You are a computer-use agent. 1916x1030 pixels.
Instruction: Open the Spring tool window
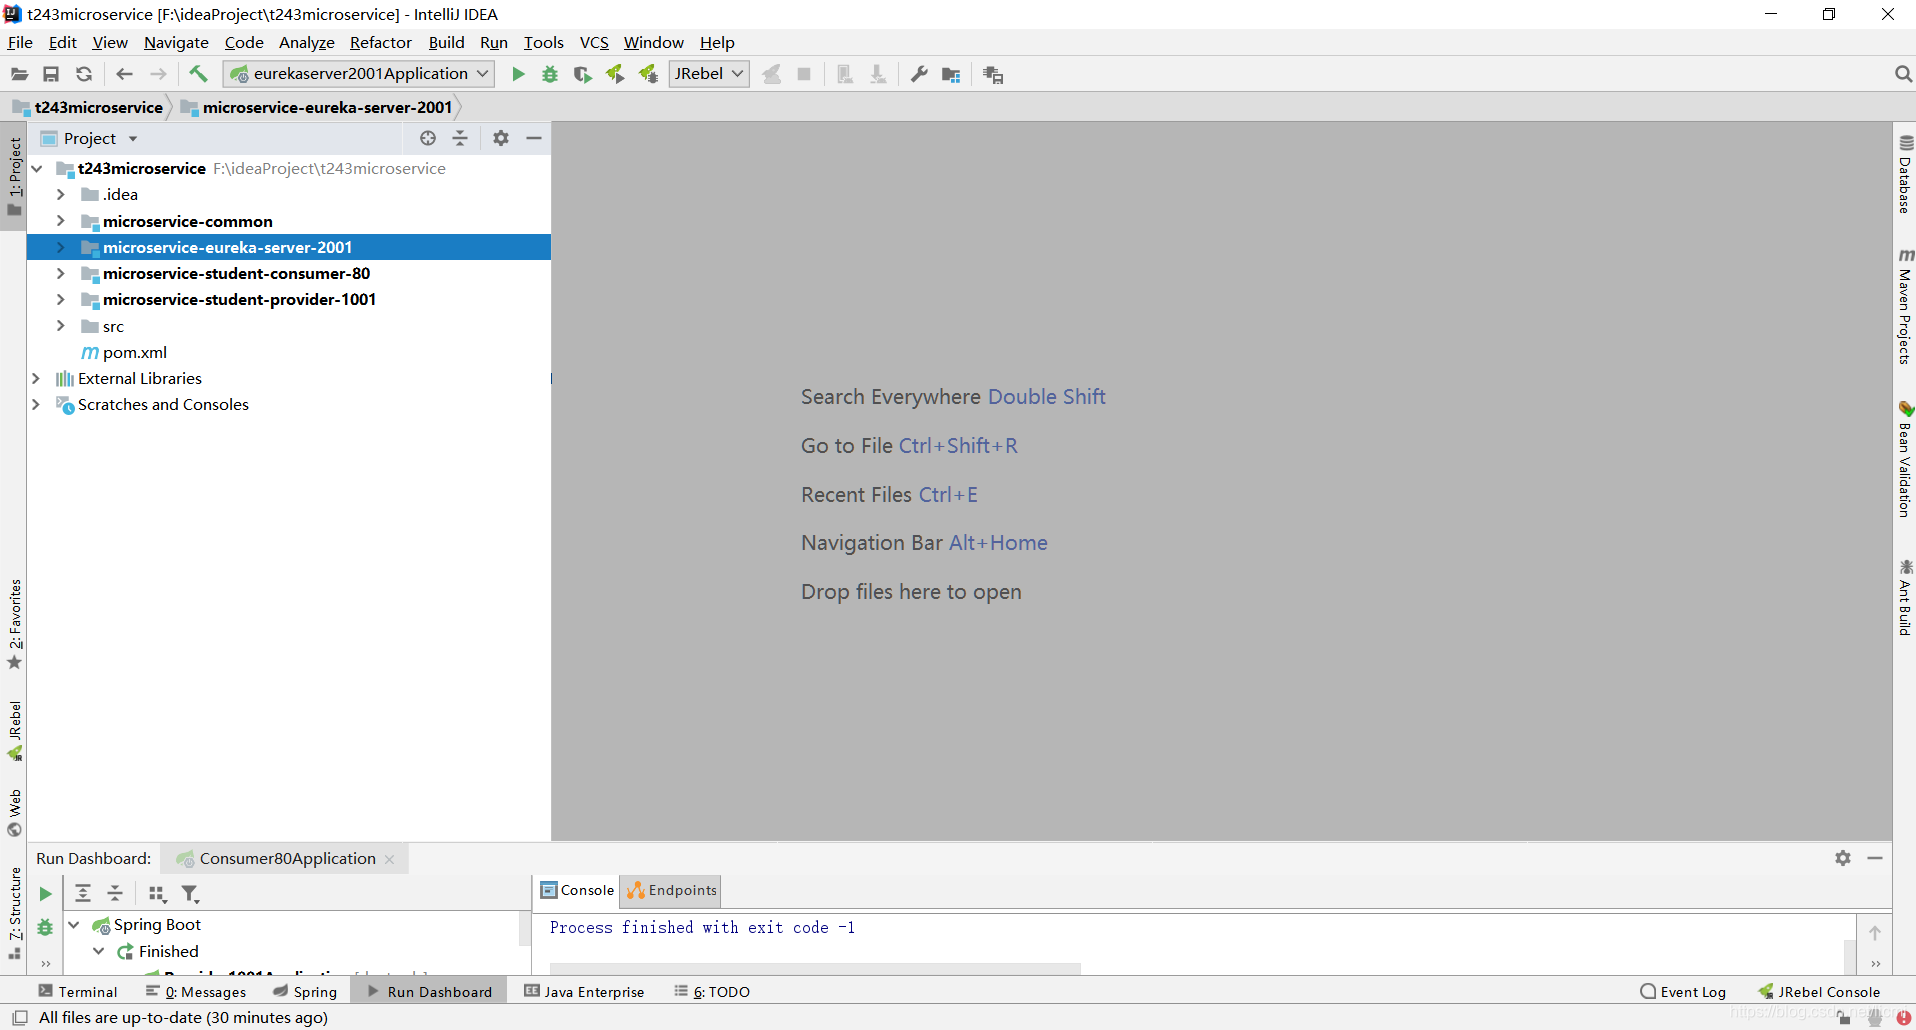tap(305, 992)
